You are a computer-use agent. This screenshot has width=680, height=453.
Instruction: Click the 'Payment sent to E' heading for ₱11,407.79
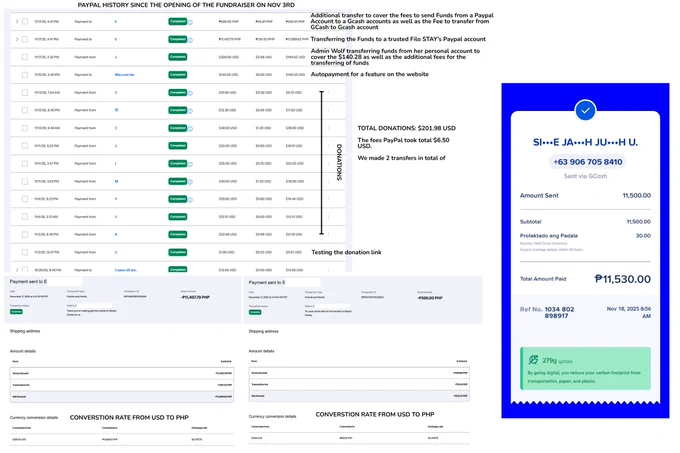point(28,281)
